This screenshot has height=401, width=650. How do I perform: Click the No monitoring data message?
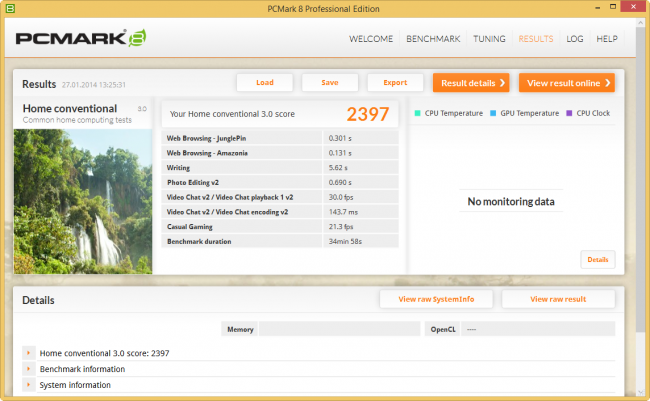(511, 202)
